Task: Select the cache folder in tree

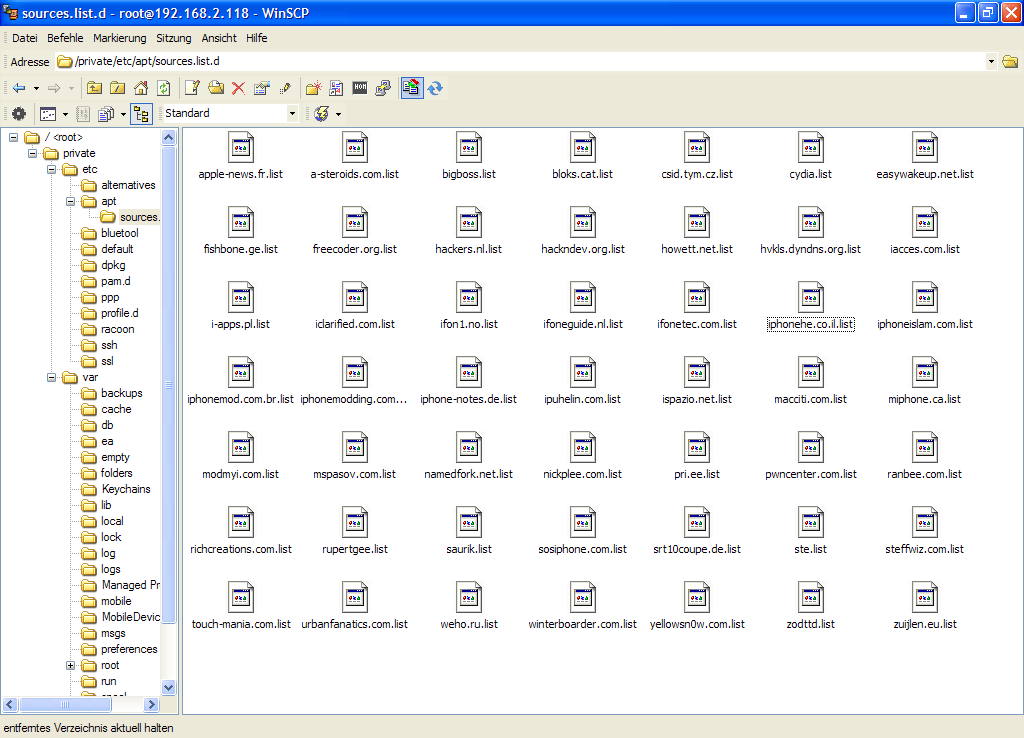Action: pyautogui.click(x=116, y=409)
